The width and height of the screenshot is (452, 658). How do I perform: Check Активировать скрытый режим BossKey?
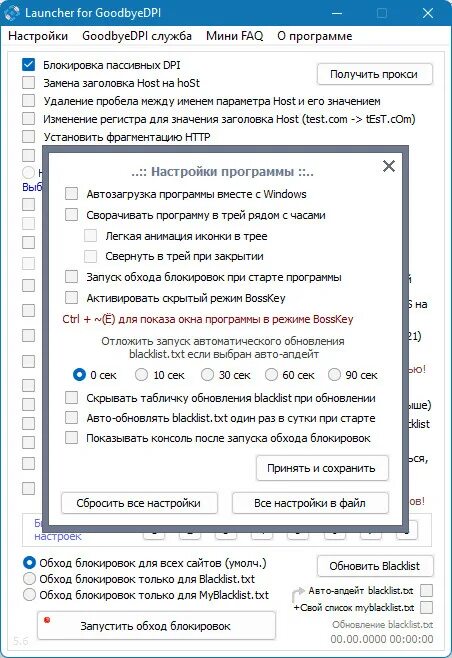[x=71, y=298]
